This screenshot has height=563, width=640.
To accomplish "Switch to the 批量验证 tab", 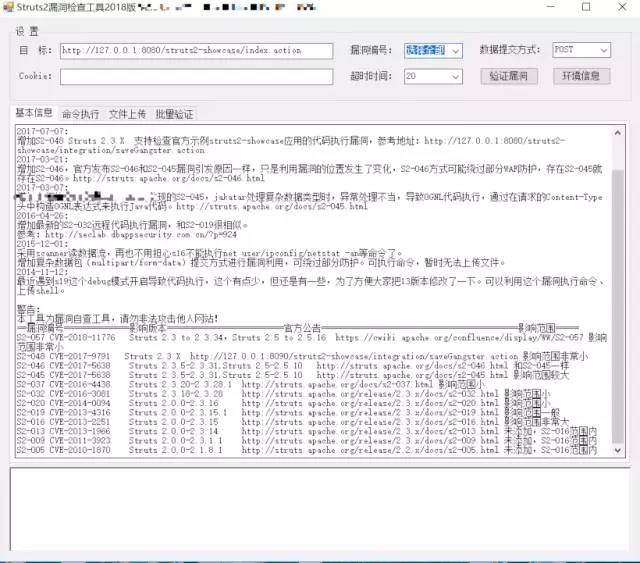I will point(174,114).
